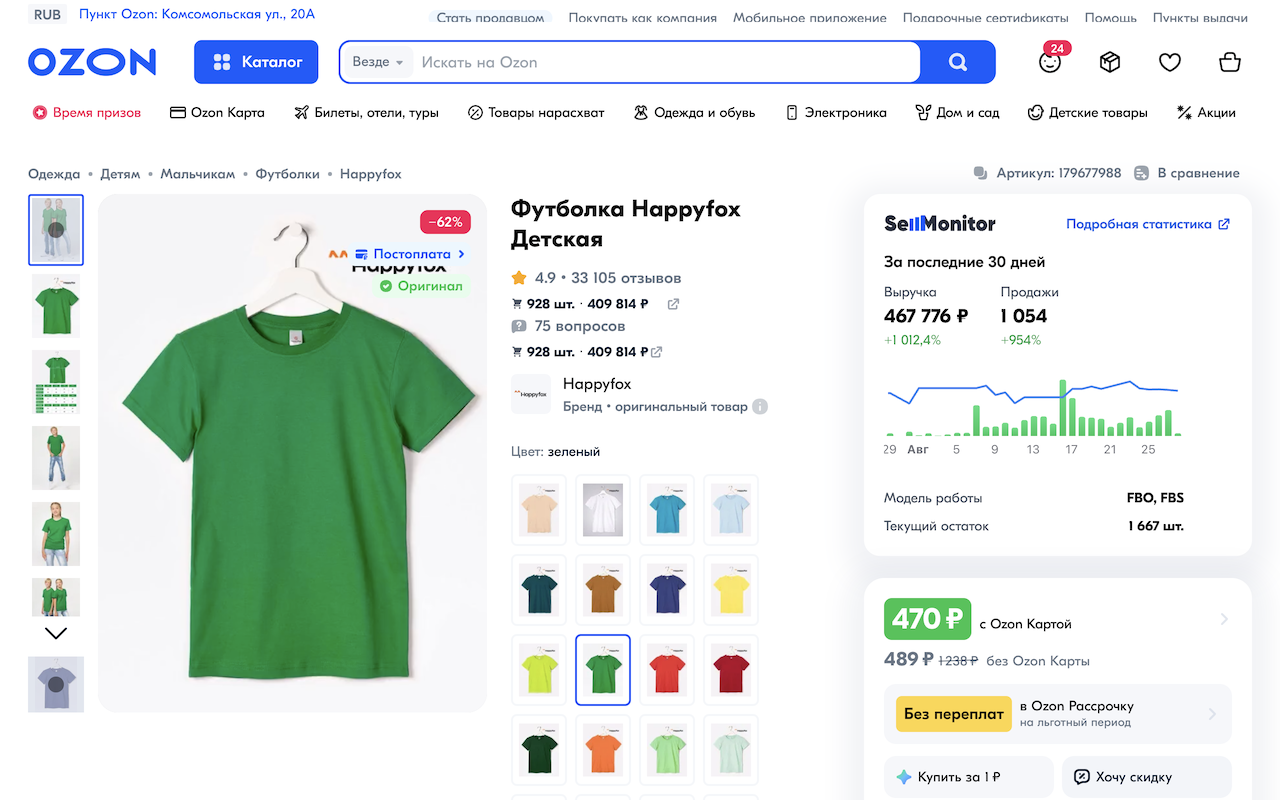Click the standing model photo thumbnail
The image size is (1280, 800).
(x=55, y=458)
